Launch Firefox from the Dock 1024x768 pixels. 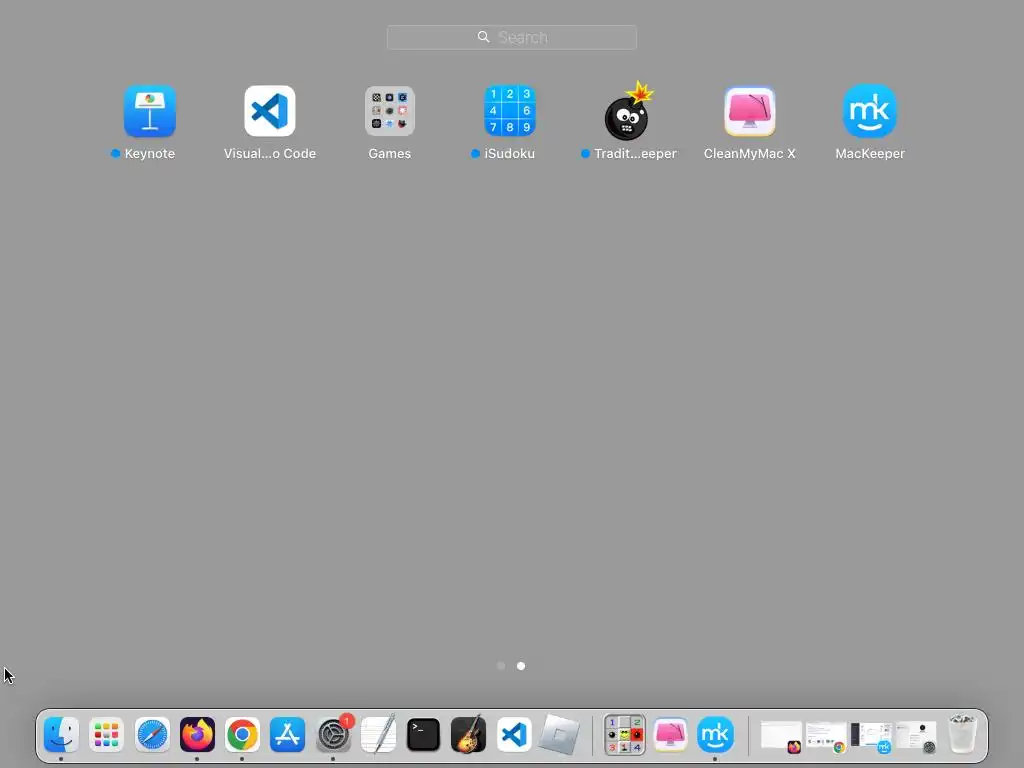tap(197, 735)
